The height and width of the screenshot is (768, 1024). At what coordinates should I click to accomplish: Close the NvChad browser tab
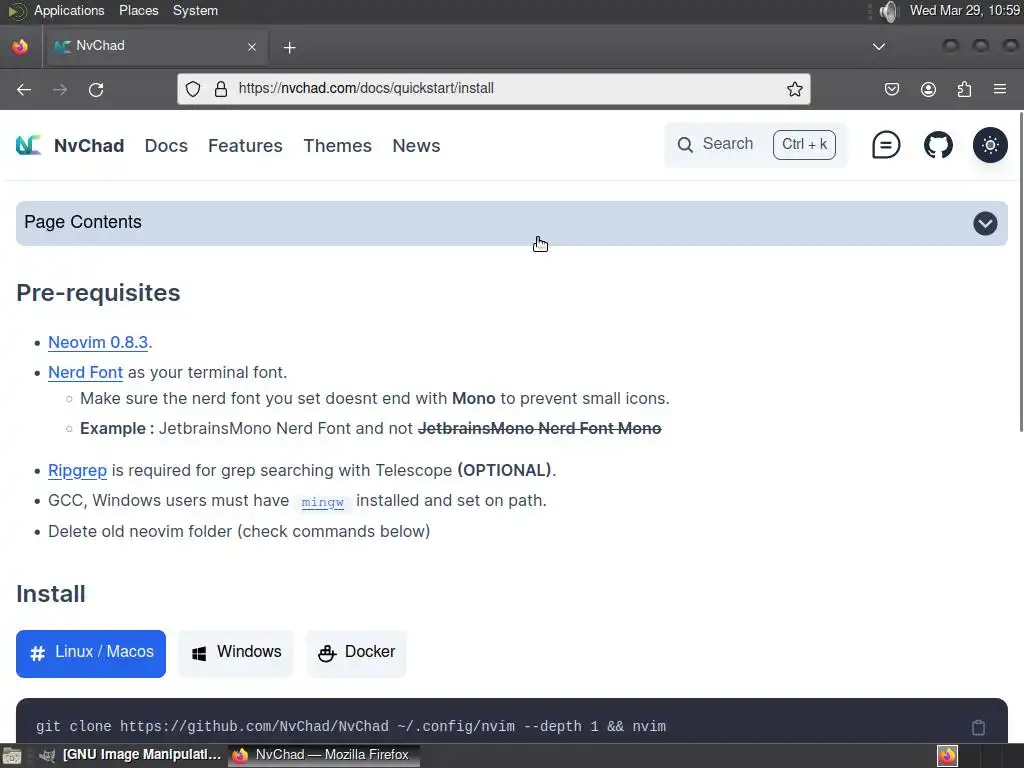pos(252,47)
